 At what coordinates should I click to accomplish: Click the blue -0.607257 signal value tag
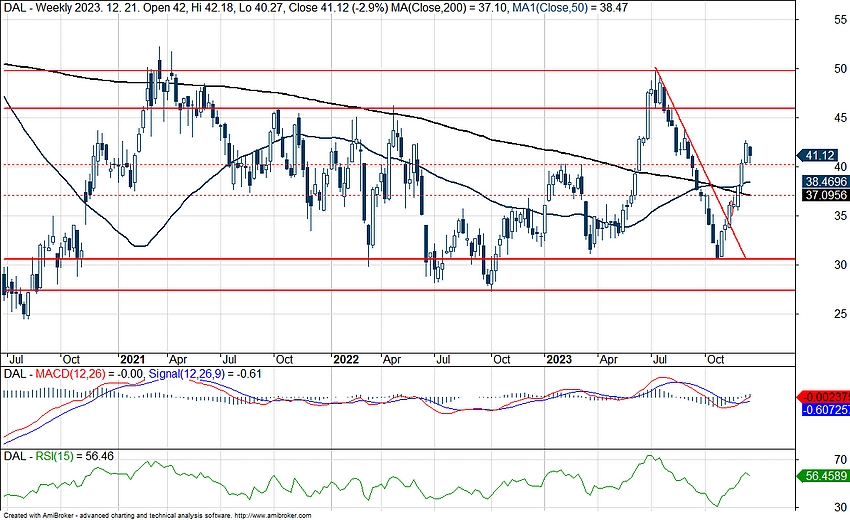pyautogui.click(x=826, y=410)
